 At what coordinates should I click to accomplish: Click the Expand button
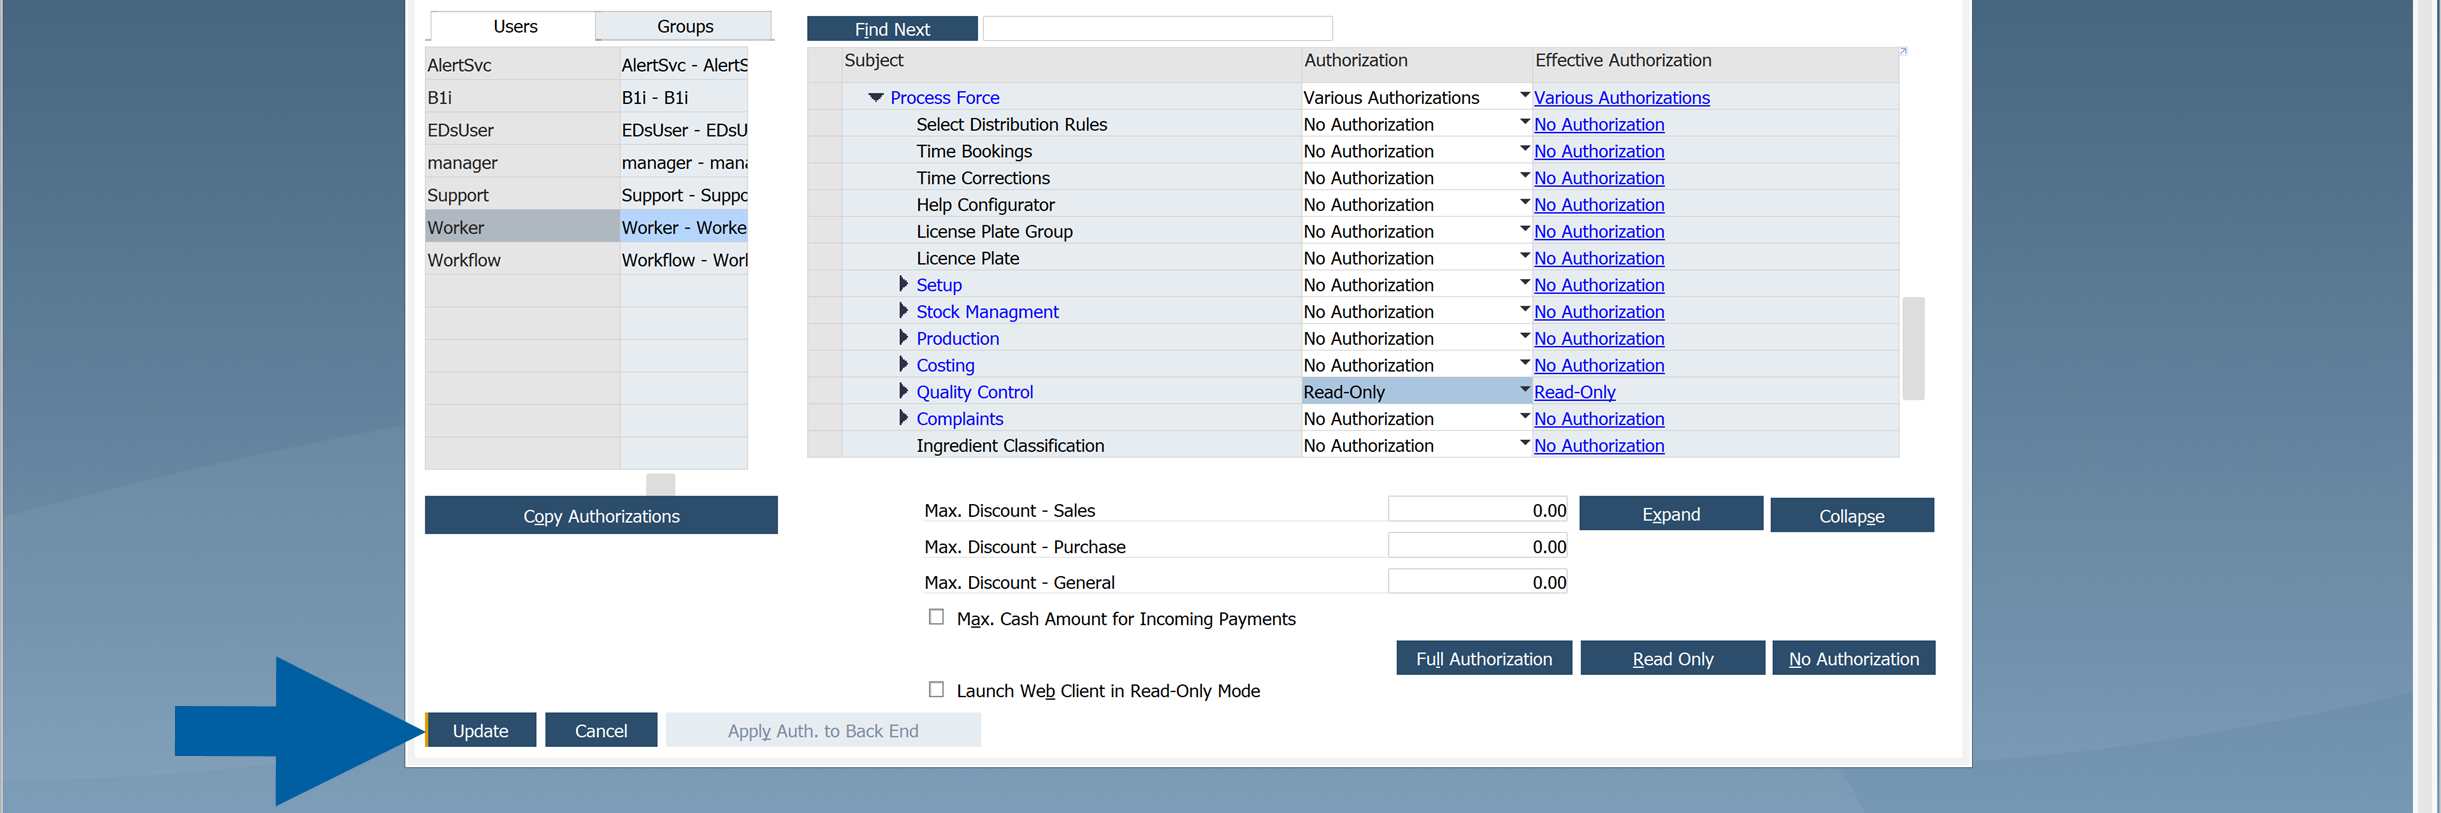tap(1671, 513)
